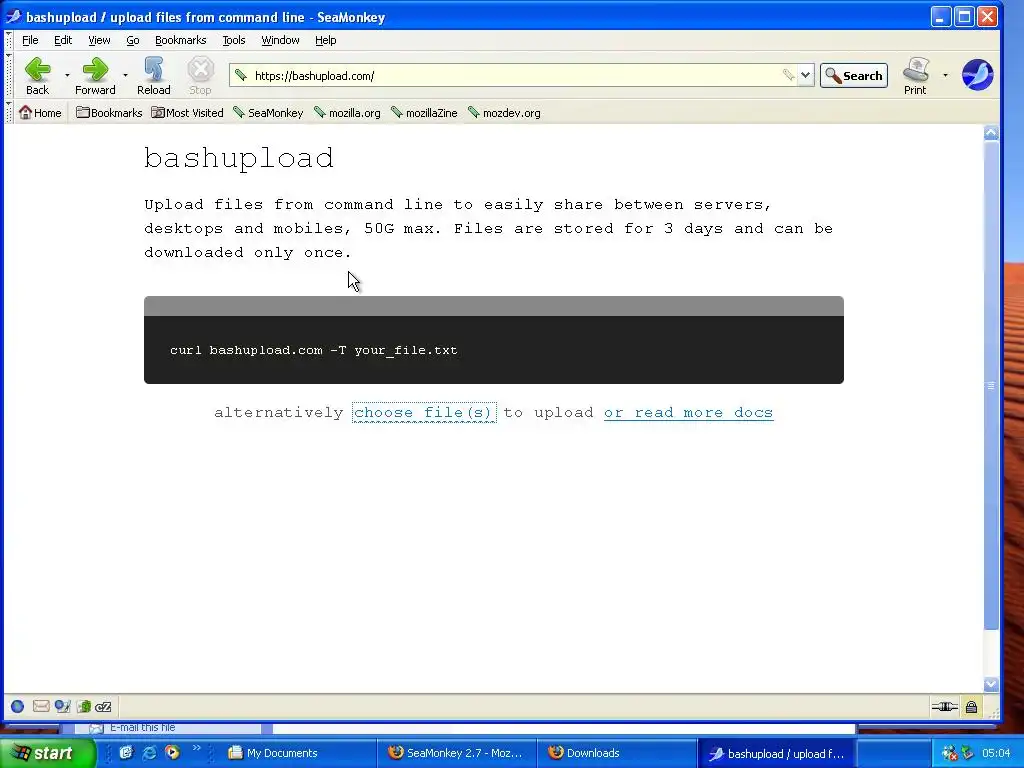Switch to SeaMonkey 2.7 taskbar window
The width and height of the screenshot is (1024, 768).
456,753
